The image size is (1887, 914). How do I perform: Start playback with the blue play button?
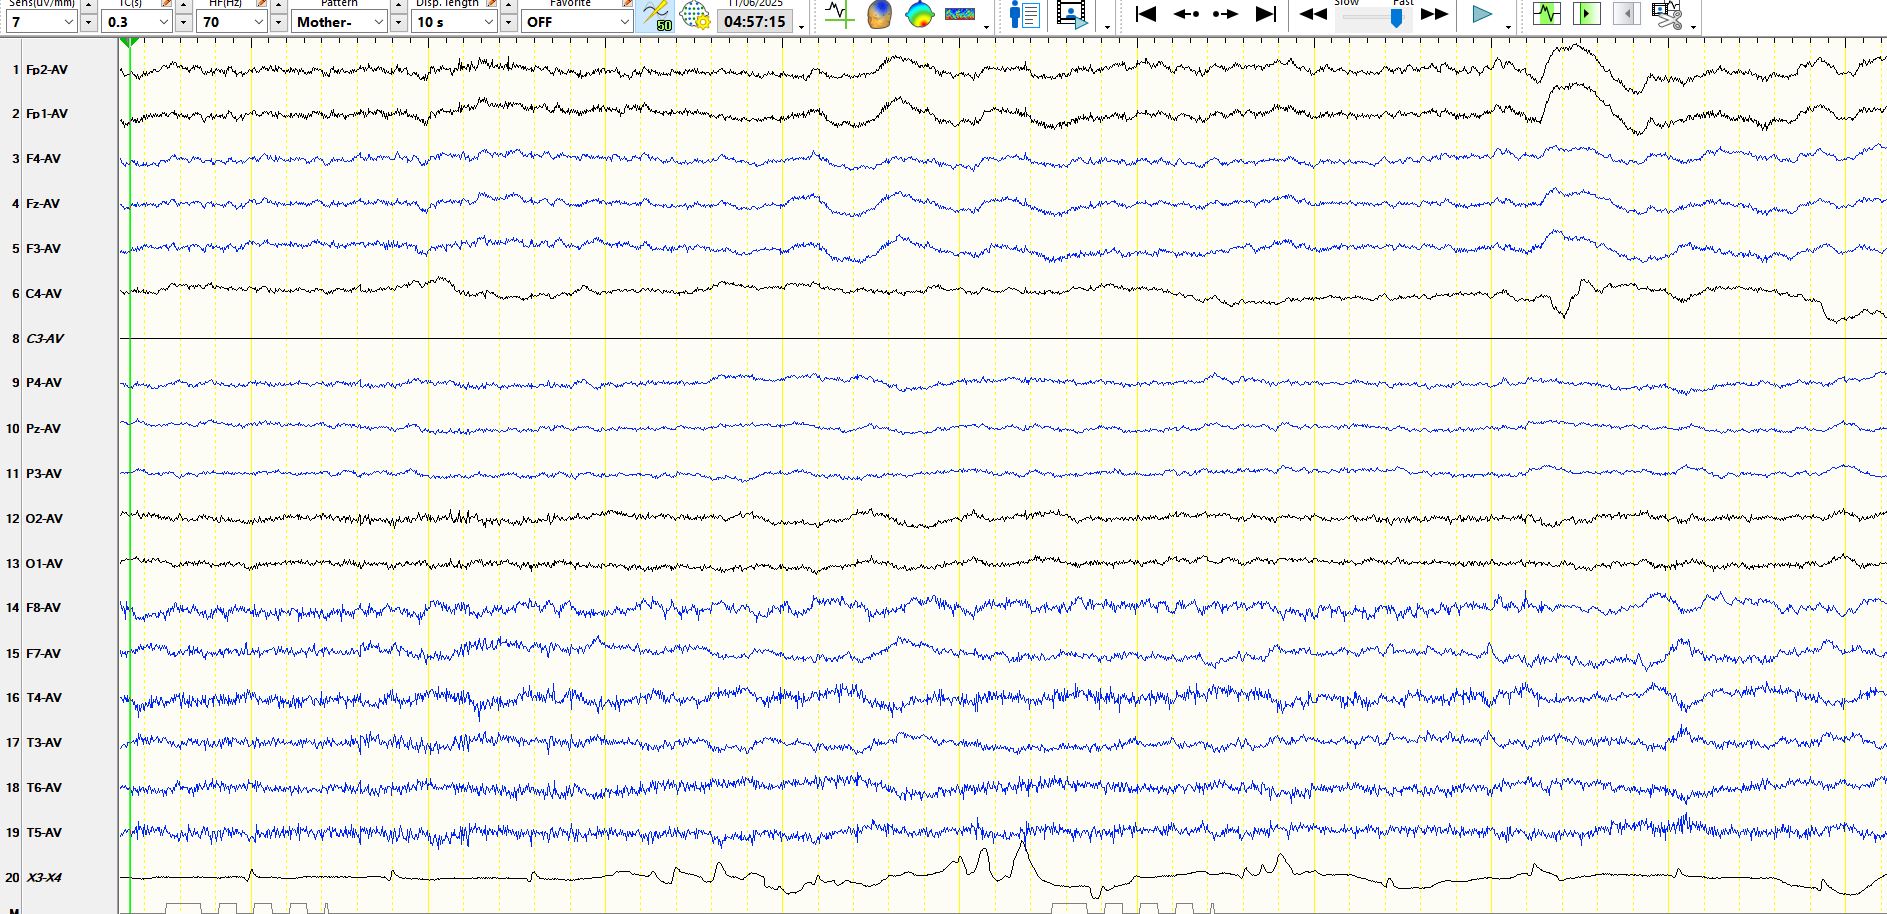pyautogui.click(x=1482, y=14)
